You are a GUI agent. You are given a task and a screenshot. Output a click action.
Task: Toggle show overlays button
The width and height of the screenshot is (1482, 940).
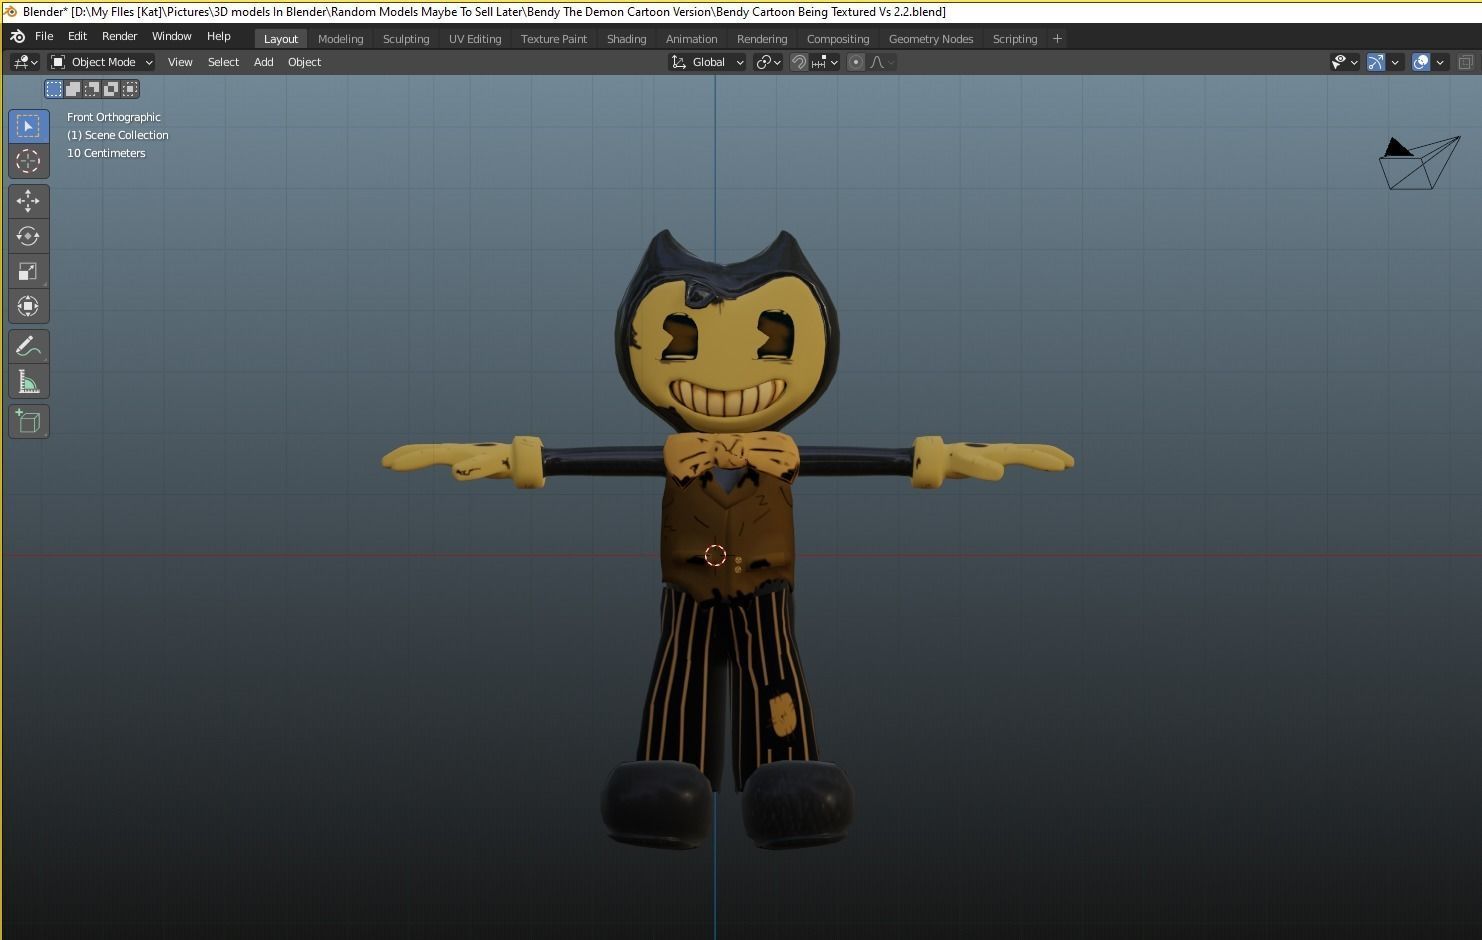point(1421,62)
